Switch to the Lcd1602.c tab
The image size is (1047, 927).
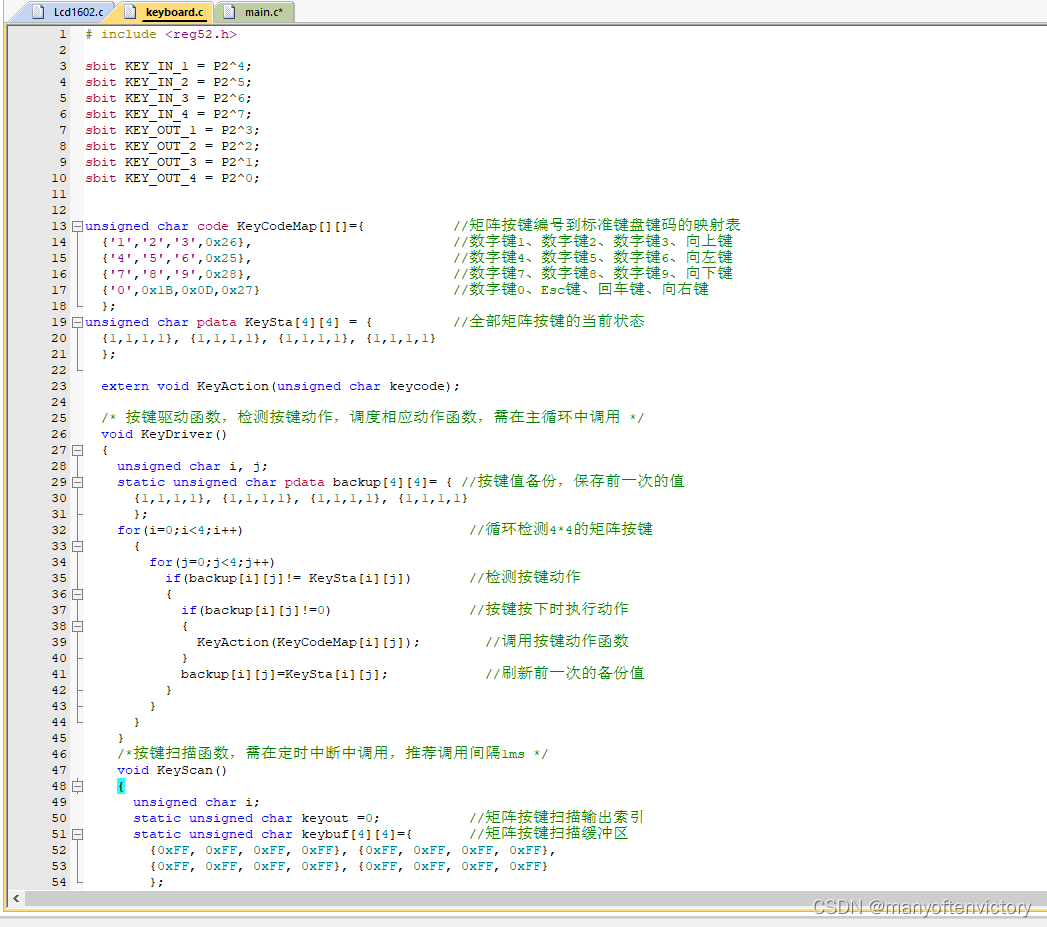[69, 12]
